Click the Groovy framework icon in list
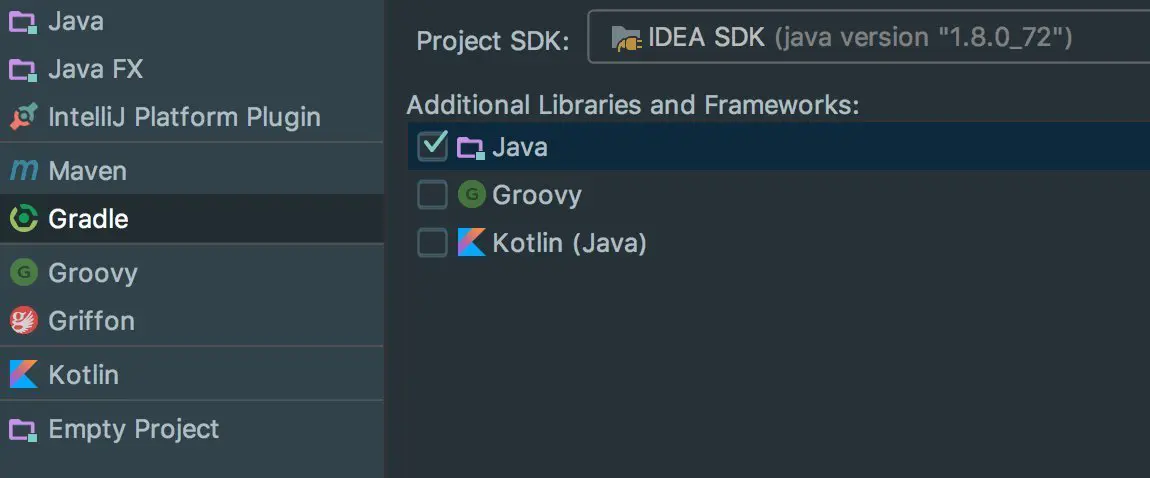This screenshot has width=1150, height=478. (x=472, y=194)
